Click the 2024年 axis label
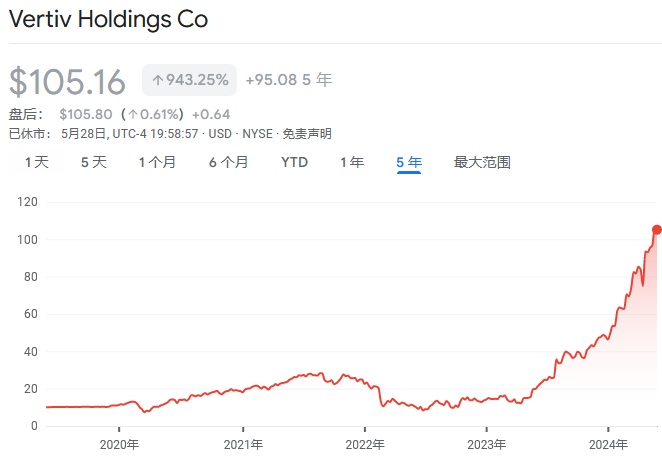This screenshot has height=457, width=662. click(x=609, y=445)
